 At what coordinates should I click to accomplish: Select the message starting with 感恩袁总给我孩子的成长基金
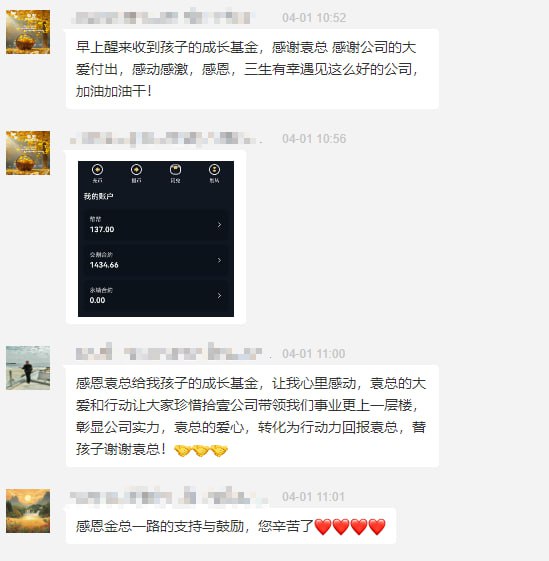(x=252, y=416)
